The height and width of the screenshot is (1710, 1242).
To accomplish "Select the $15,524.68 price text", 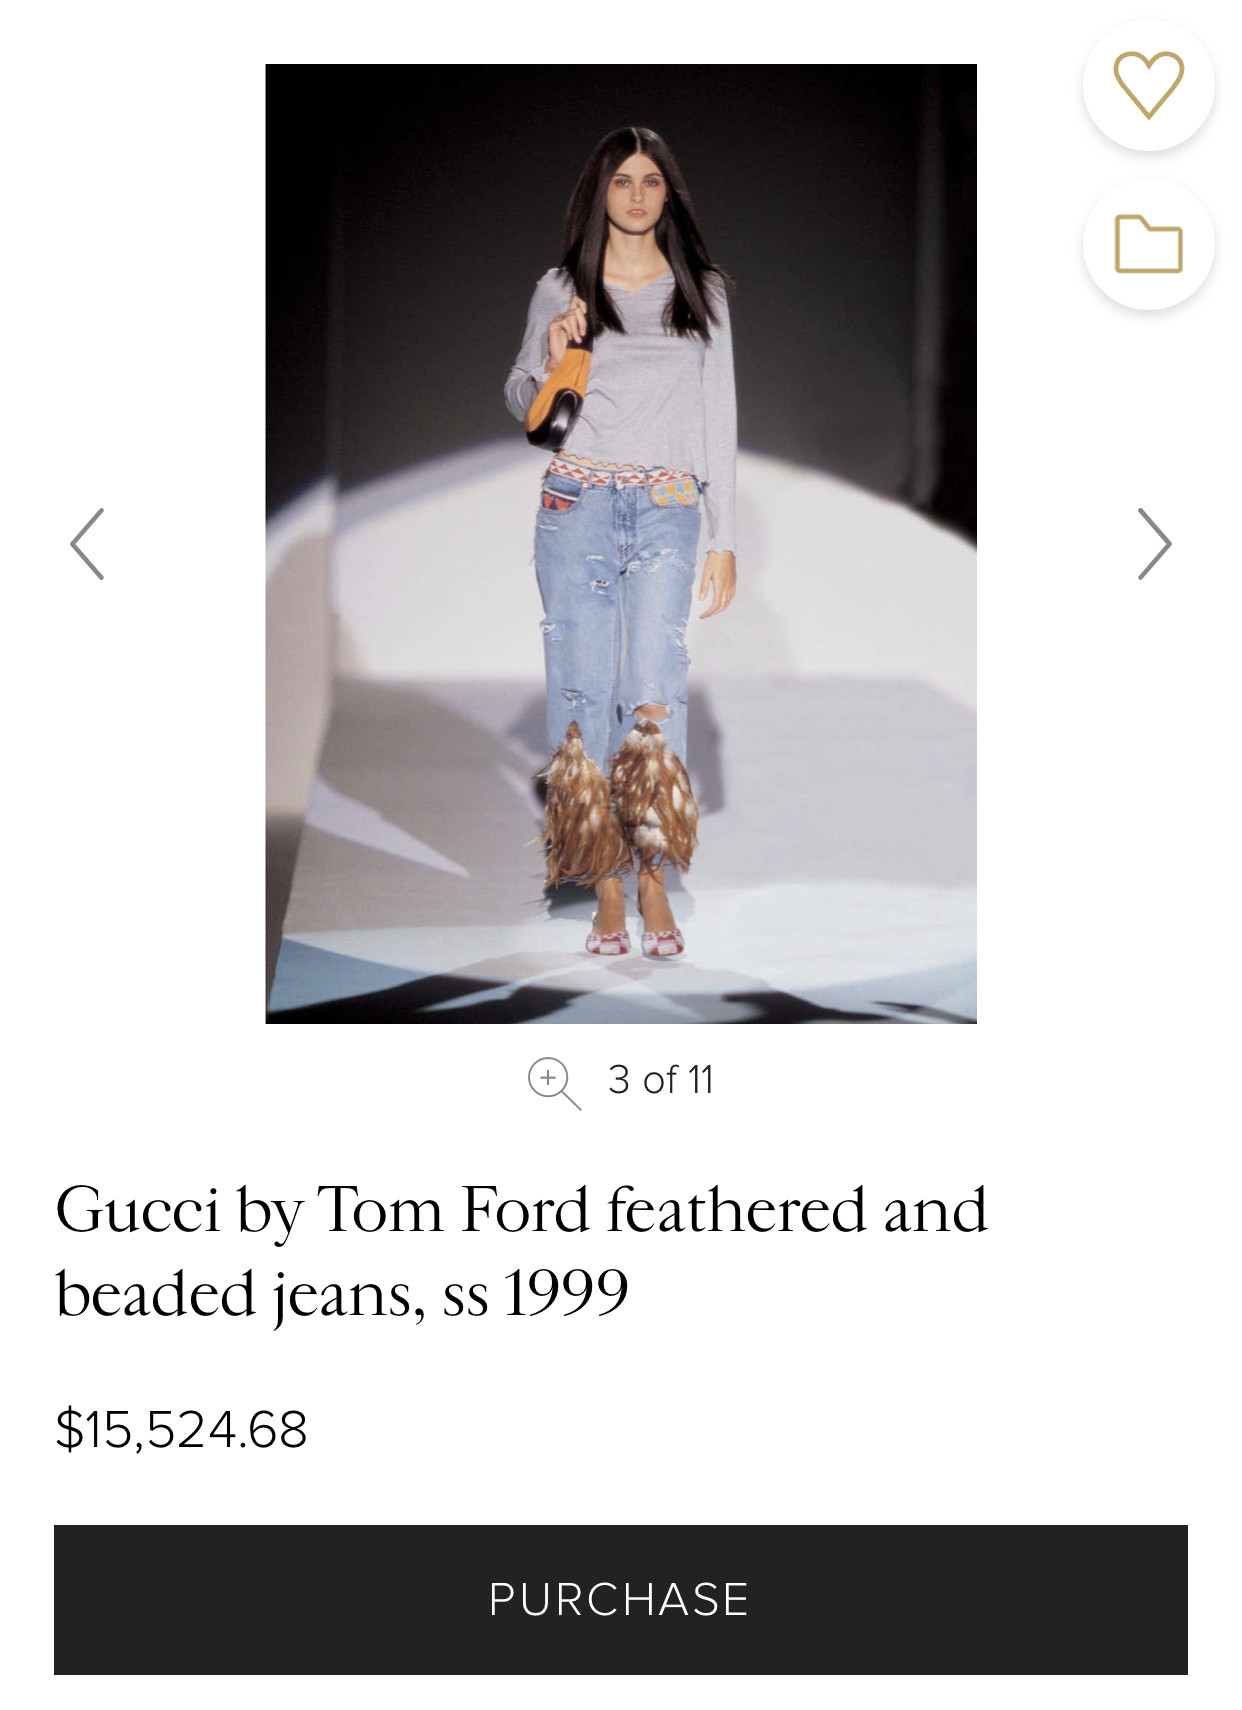I will (181, 1428).
